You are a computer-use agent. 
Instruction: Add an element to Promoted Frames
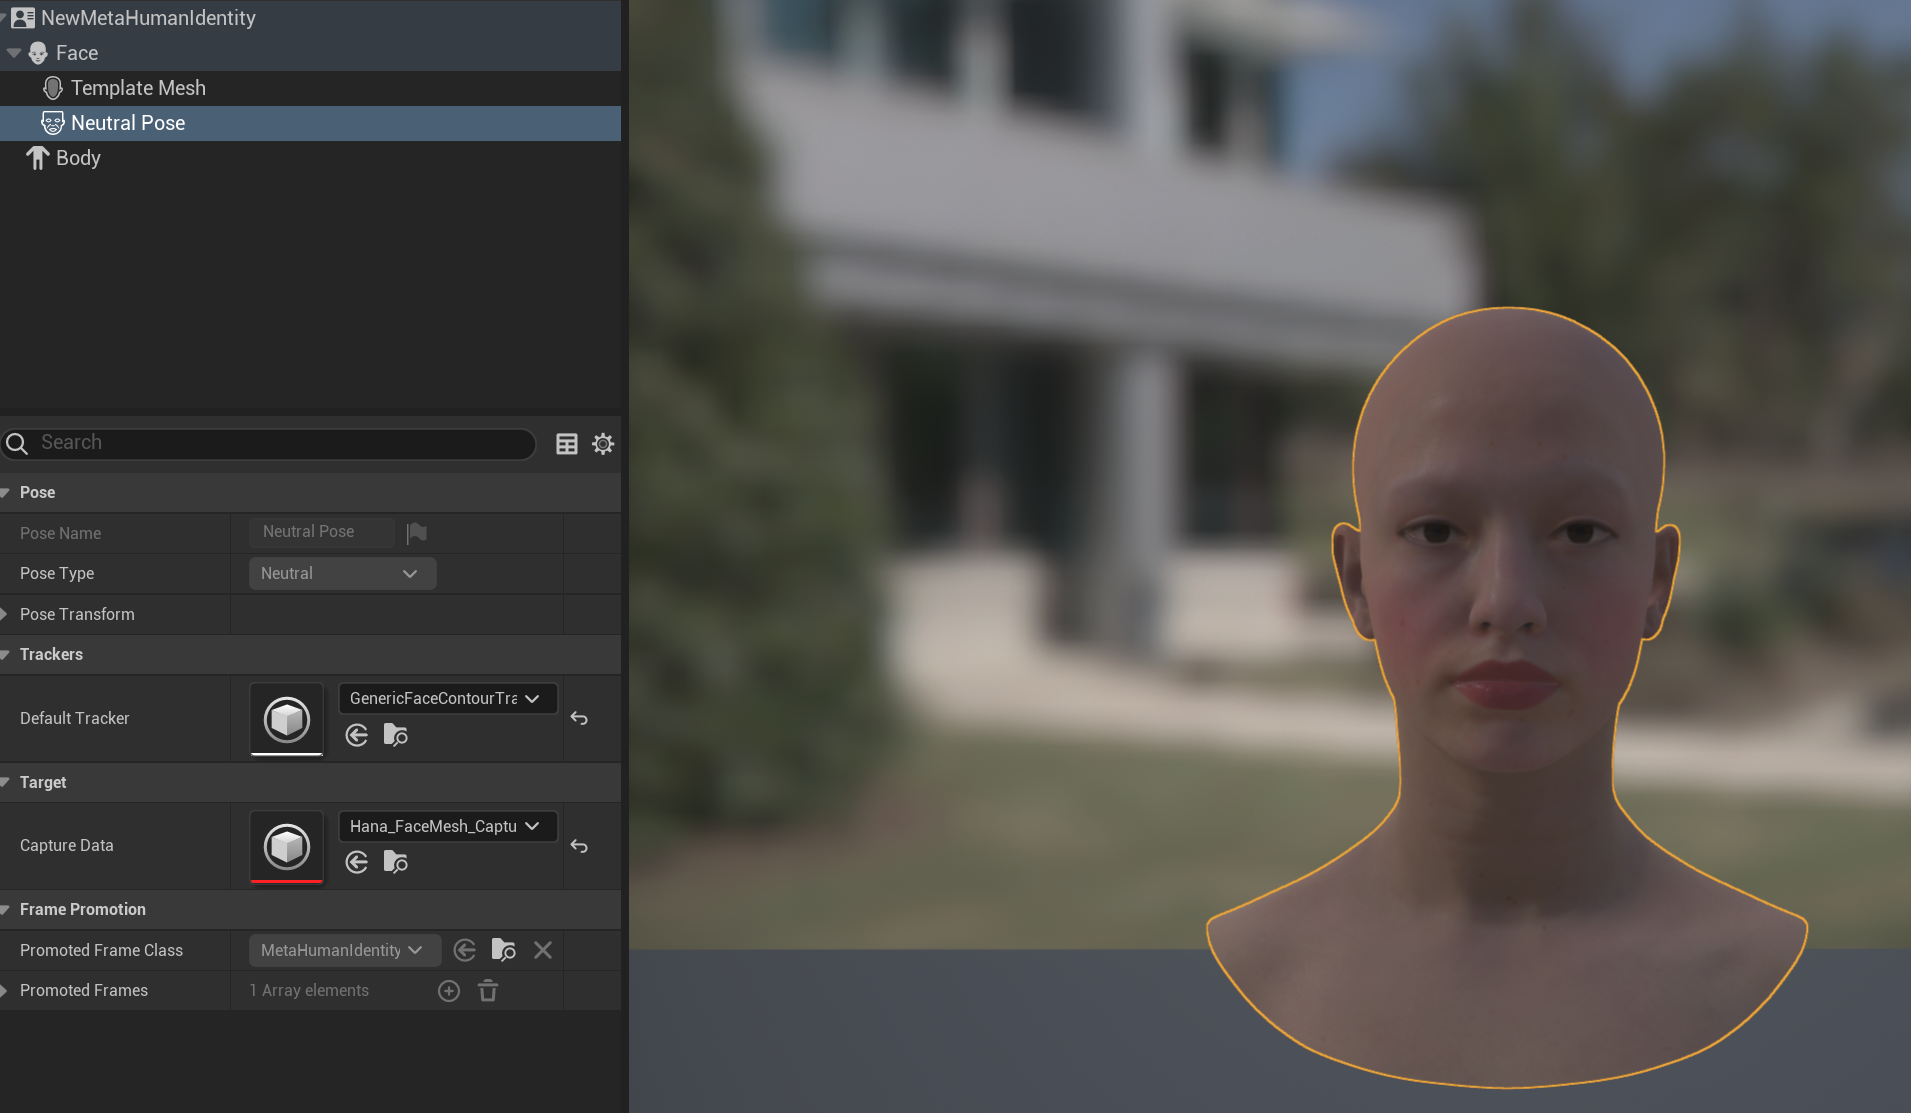click(449, 991)
